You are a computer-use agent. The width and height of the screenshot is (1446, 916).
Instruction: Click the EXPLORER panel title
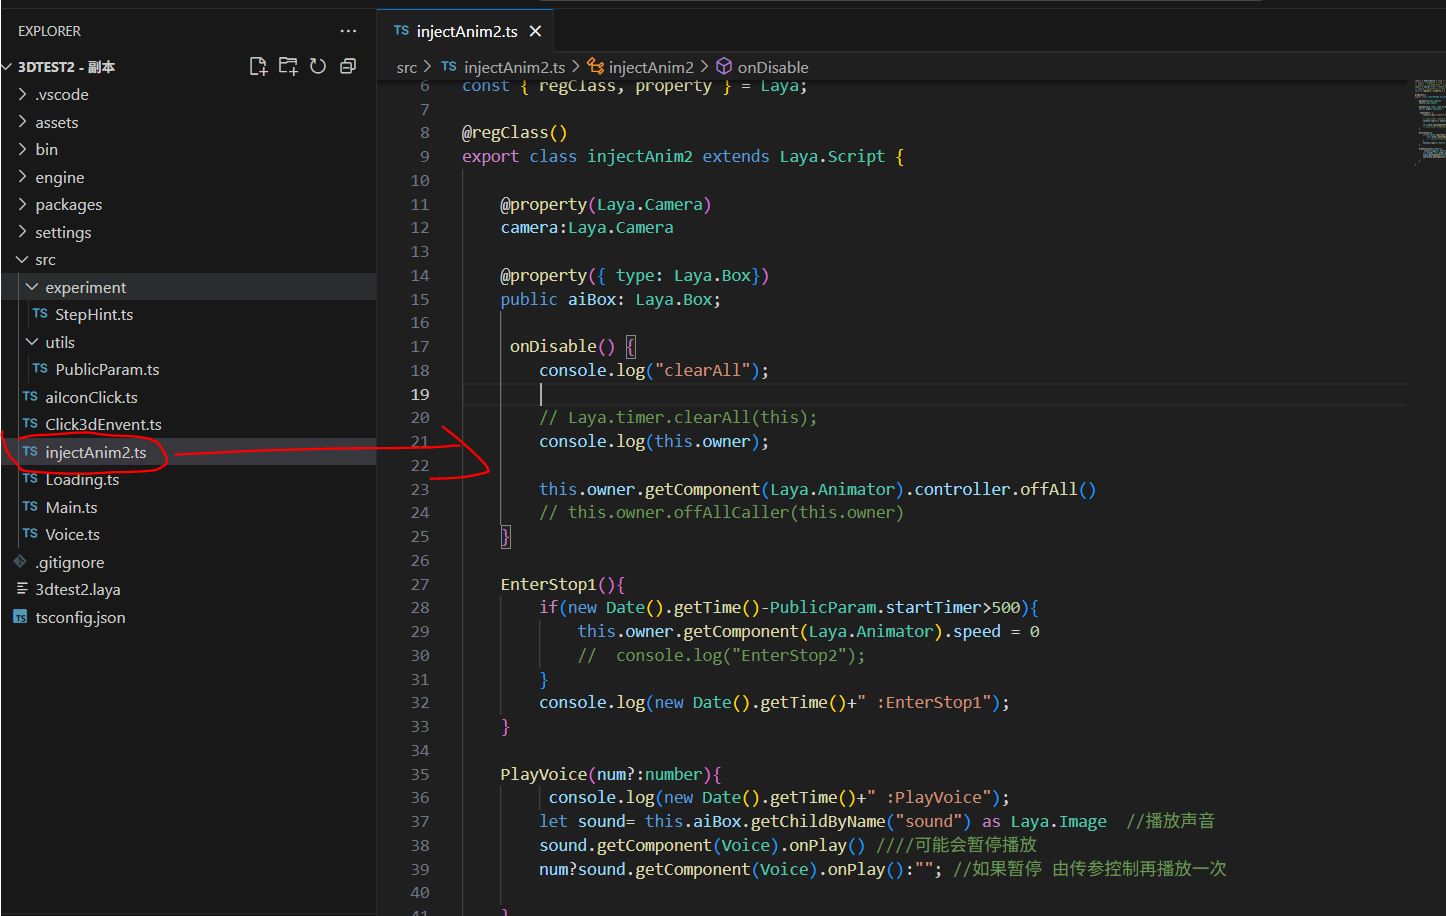49,31
